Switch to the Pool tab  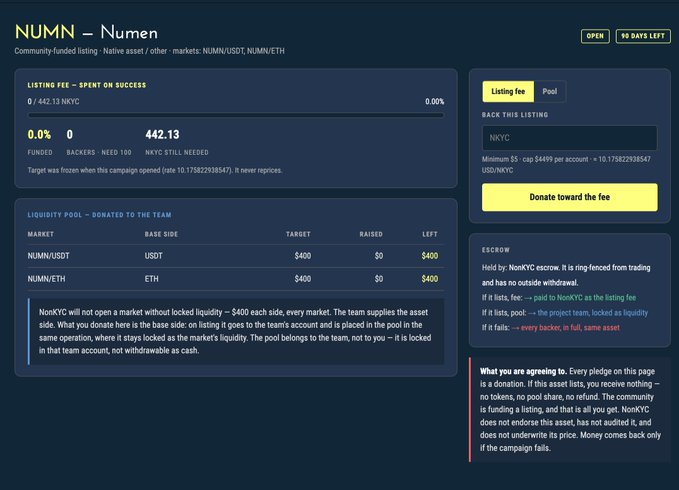[x=550, y=91]
